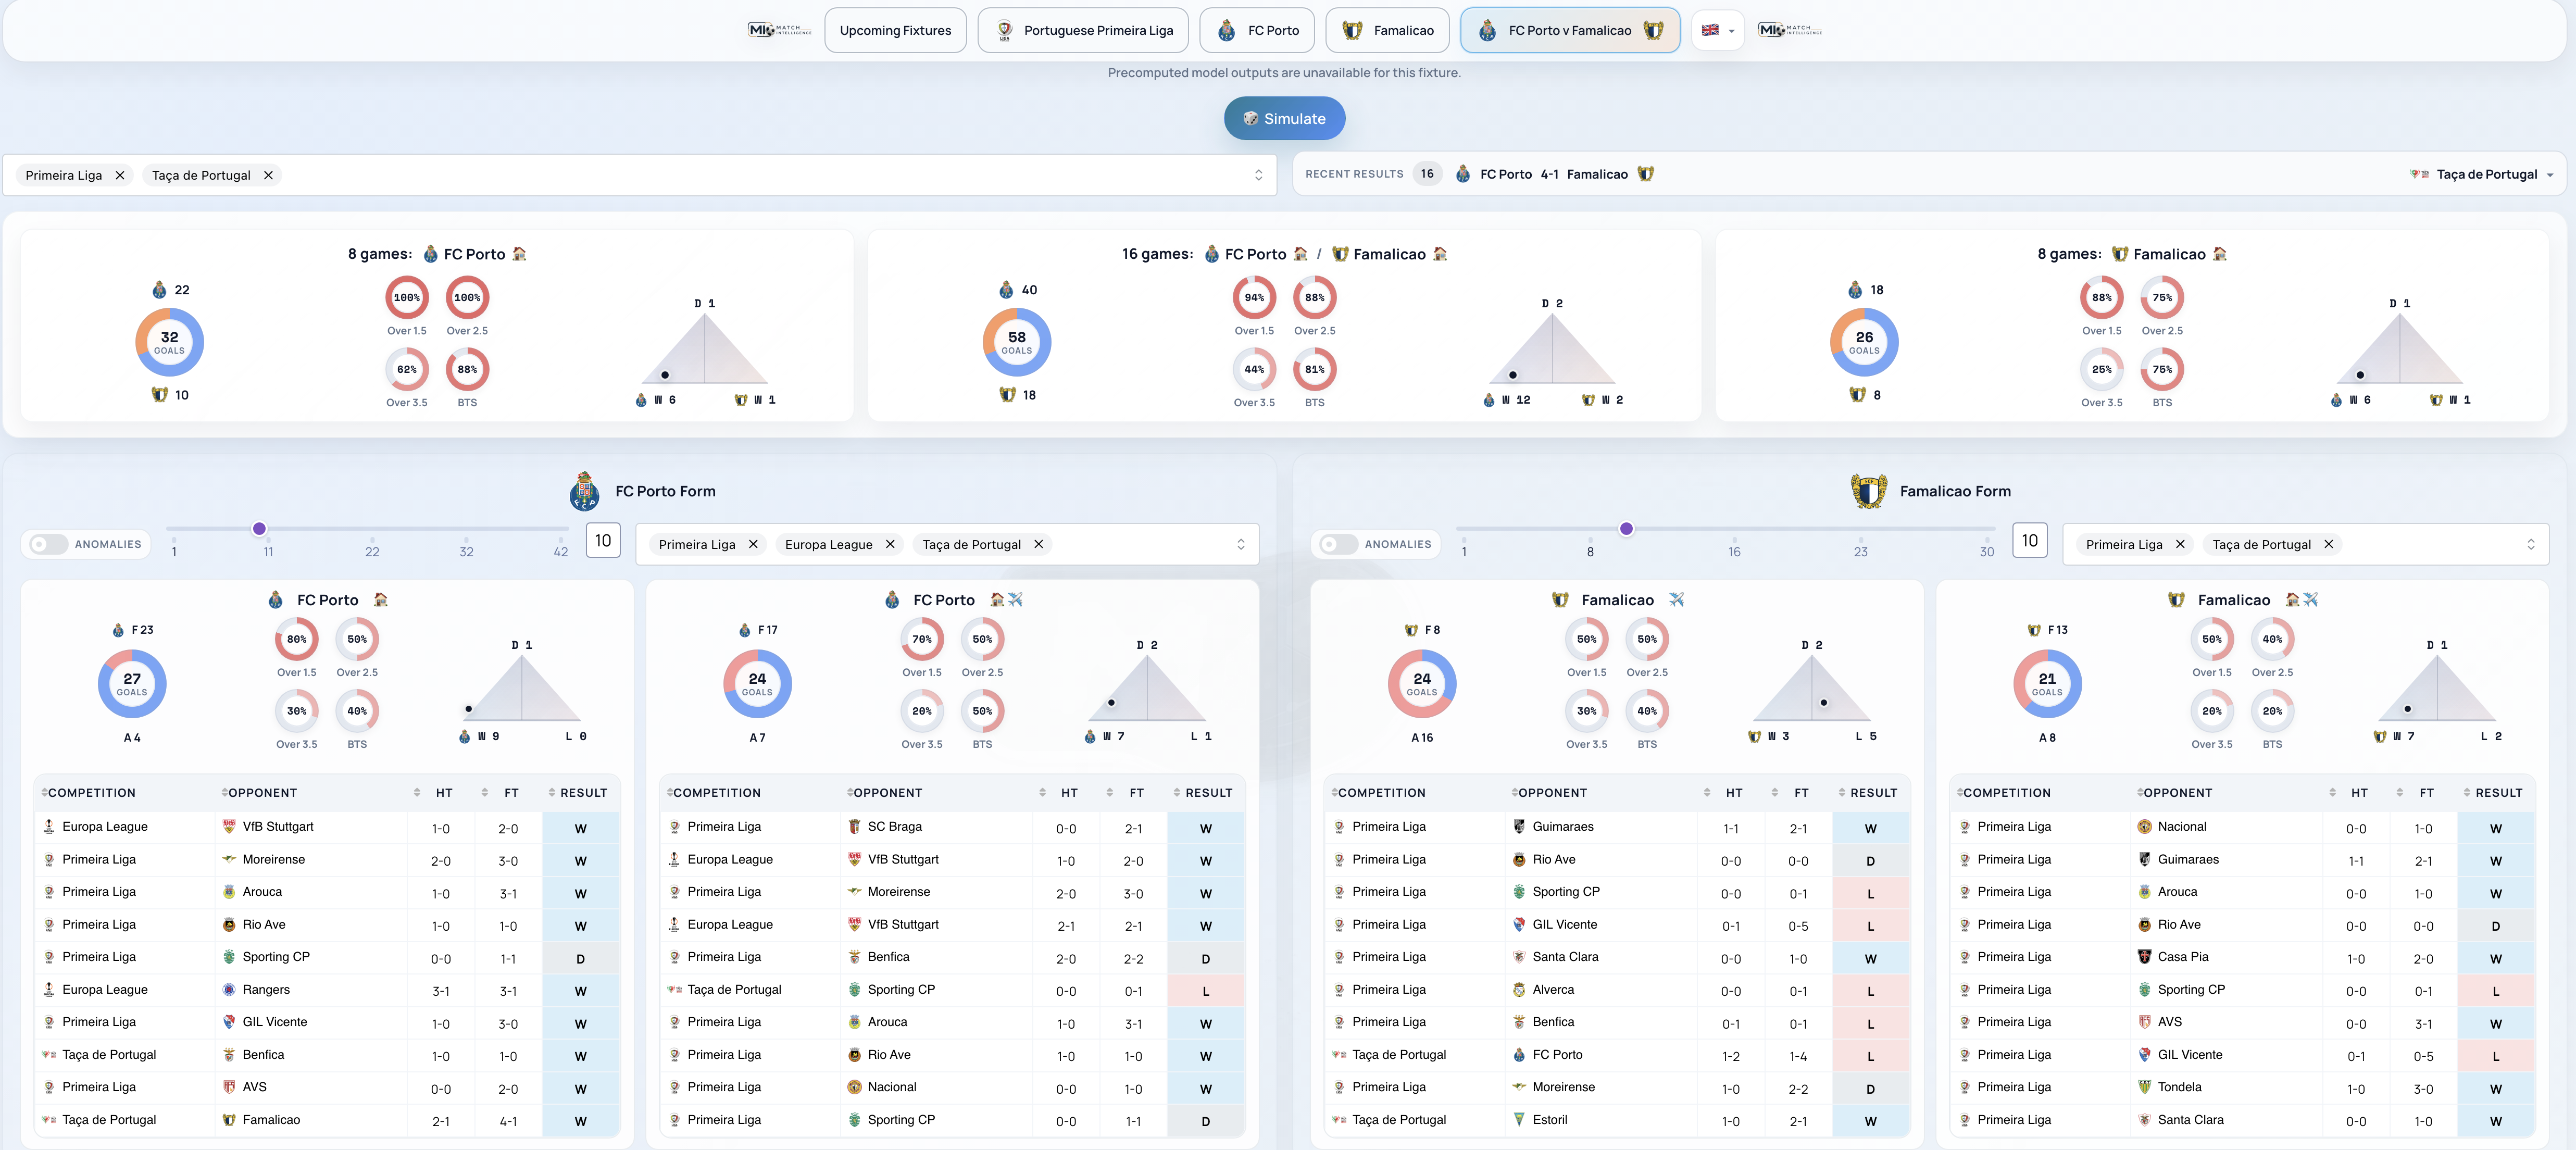Remove Primeira Liga from Famalicao form filter

click(2180, 545)
